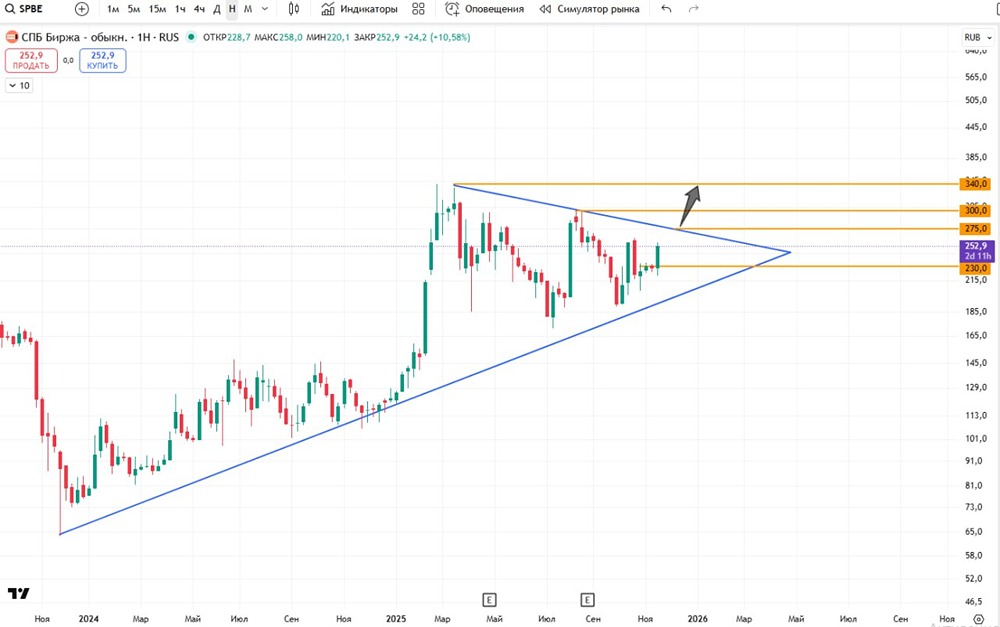Select the 275,0 price level label
The height and width of the screenshot is (627, 1000).
click(976, 228)
